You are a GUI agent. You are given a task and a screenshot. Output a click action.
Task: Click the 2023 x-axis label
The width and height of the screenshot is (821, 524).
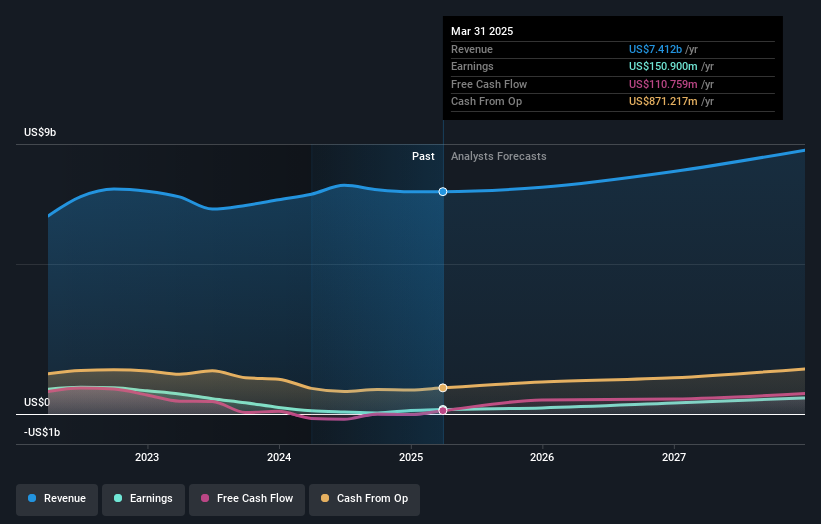click(147, 457)
